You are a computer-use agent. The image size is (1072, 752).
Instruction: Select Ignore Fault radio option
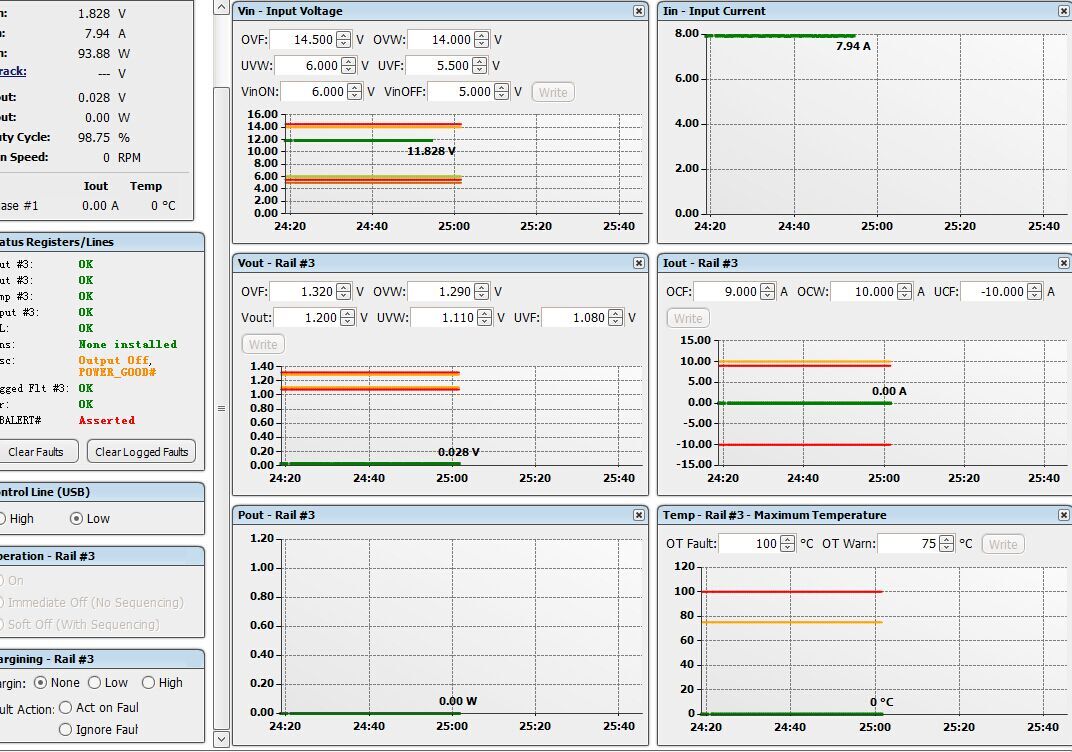[x=99, y=730]
